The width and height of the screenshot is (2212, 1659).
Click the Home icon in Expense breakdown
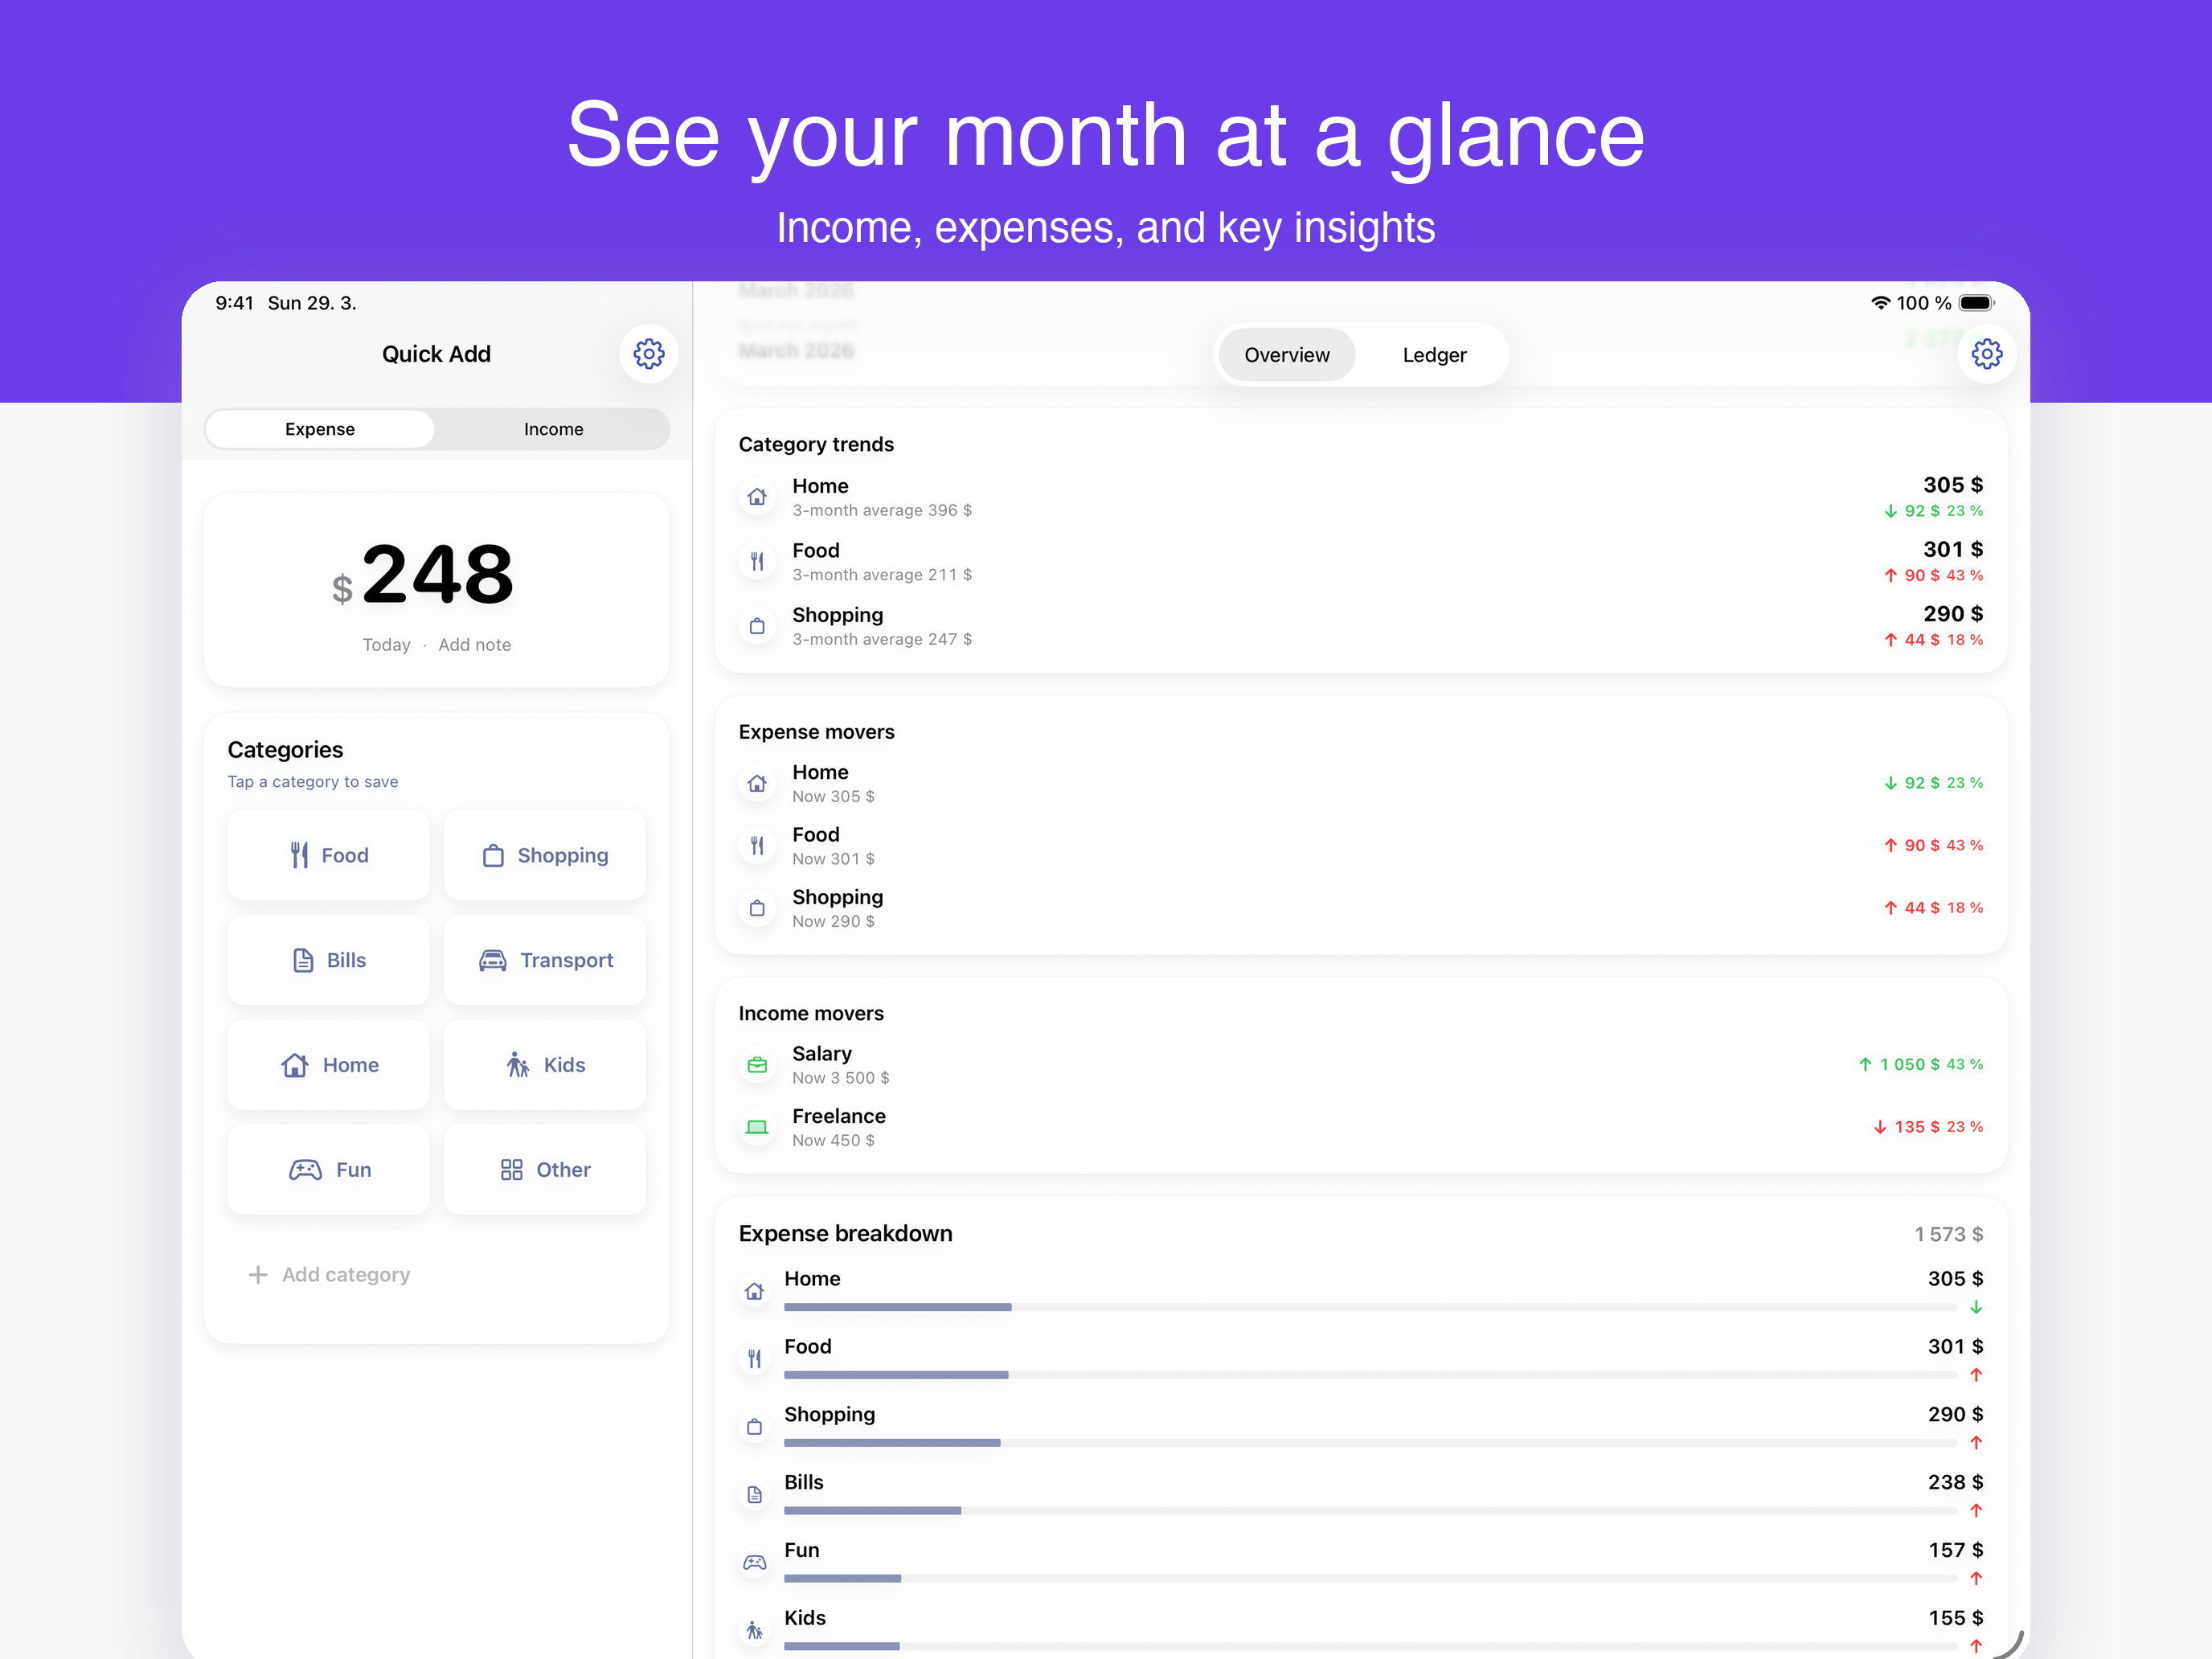tap(755, 1292)
